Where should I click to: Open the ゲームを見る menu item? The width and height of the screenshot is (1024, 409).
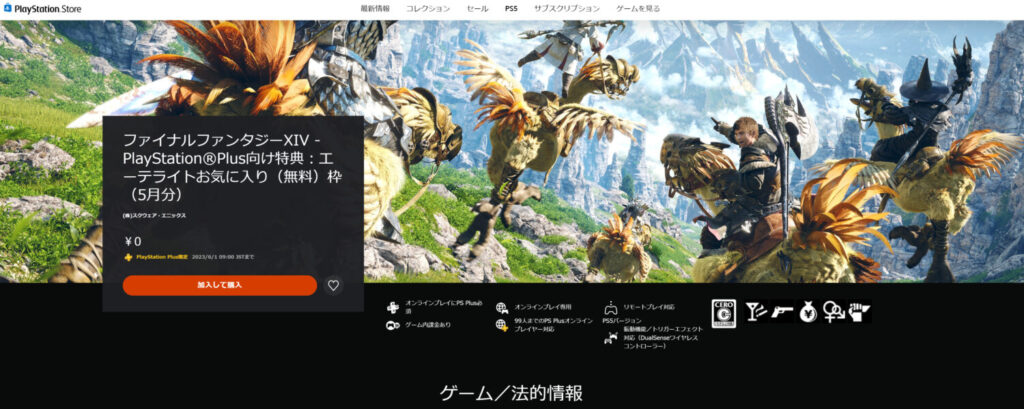(x=638, y=8)
